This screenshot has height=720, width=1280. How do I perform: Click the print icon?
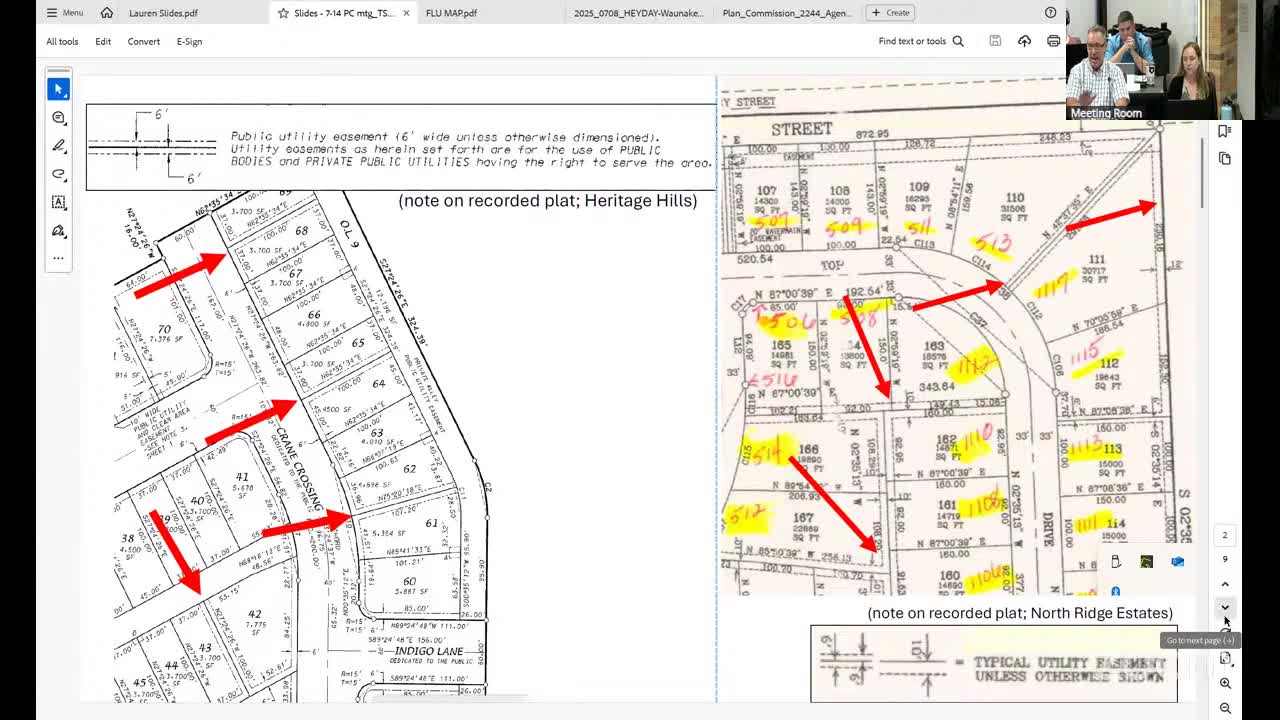(x=1053, y=41)
